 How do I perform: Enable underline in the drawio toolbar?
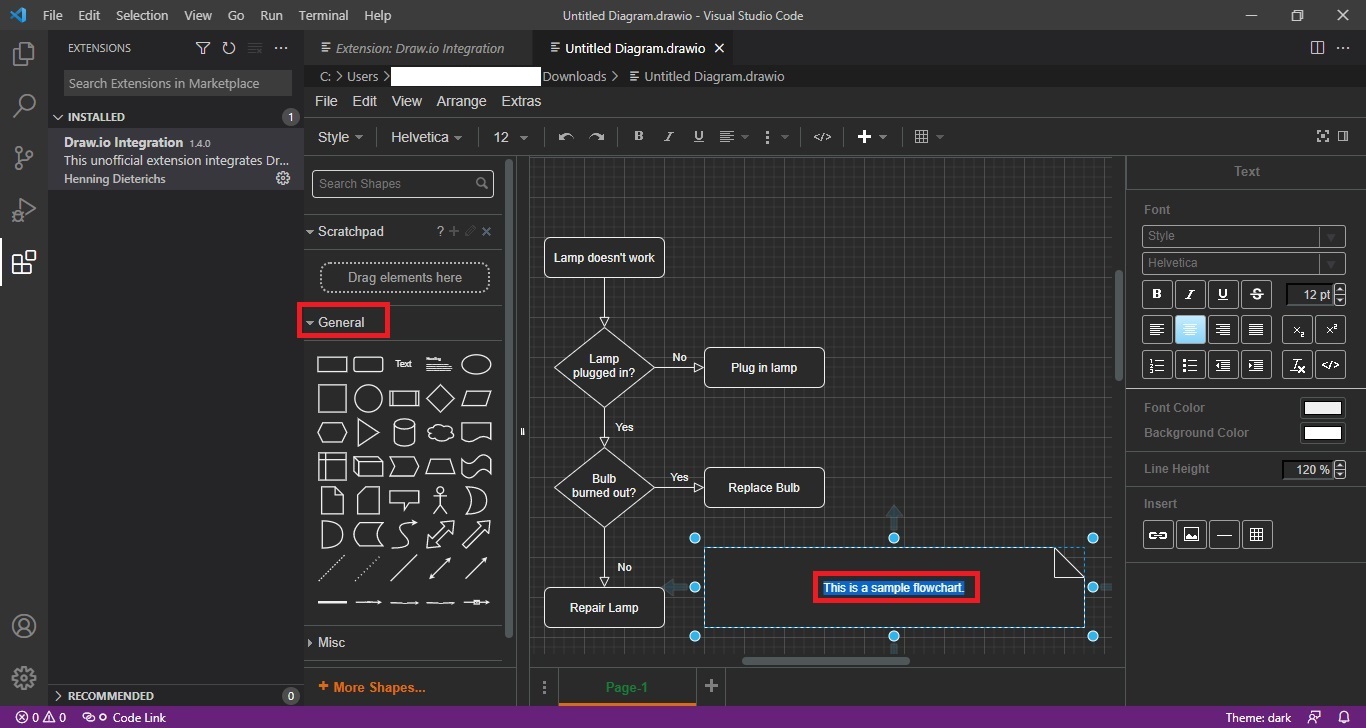(x=698, y=137)
